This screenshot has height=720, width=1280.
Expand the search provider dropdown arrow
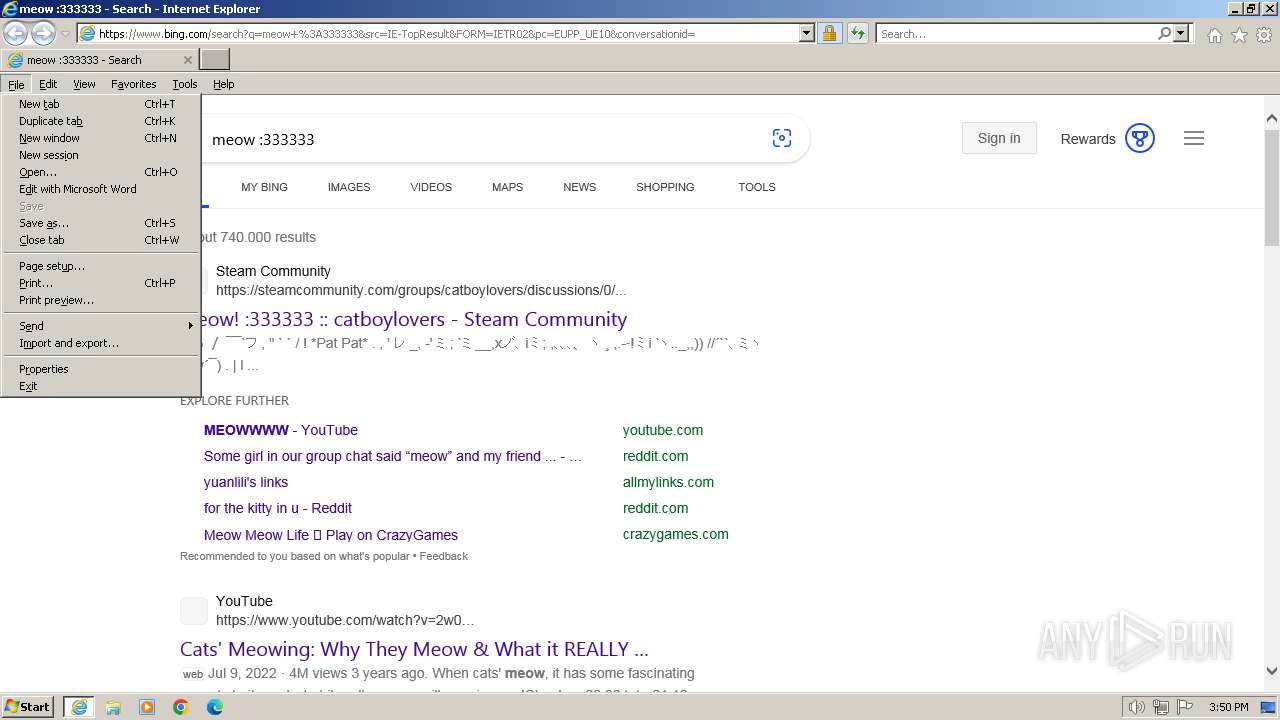[1181, 33]
